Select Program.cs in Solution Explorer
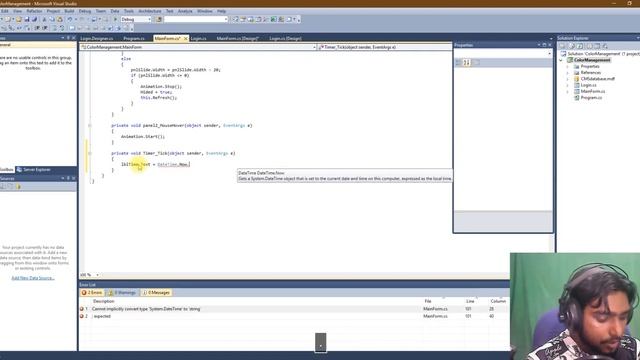 (x=591, y=98)
